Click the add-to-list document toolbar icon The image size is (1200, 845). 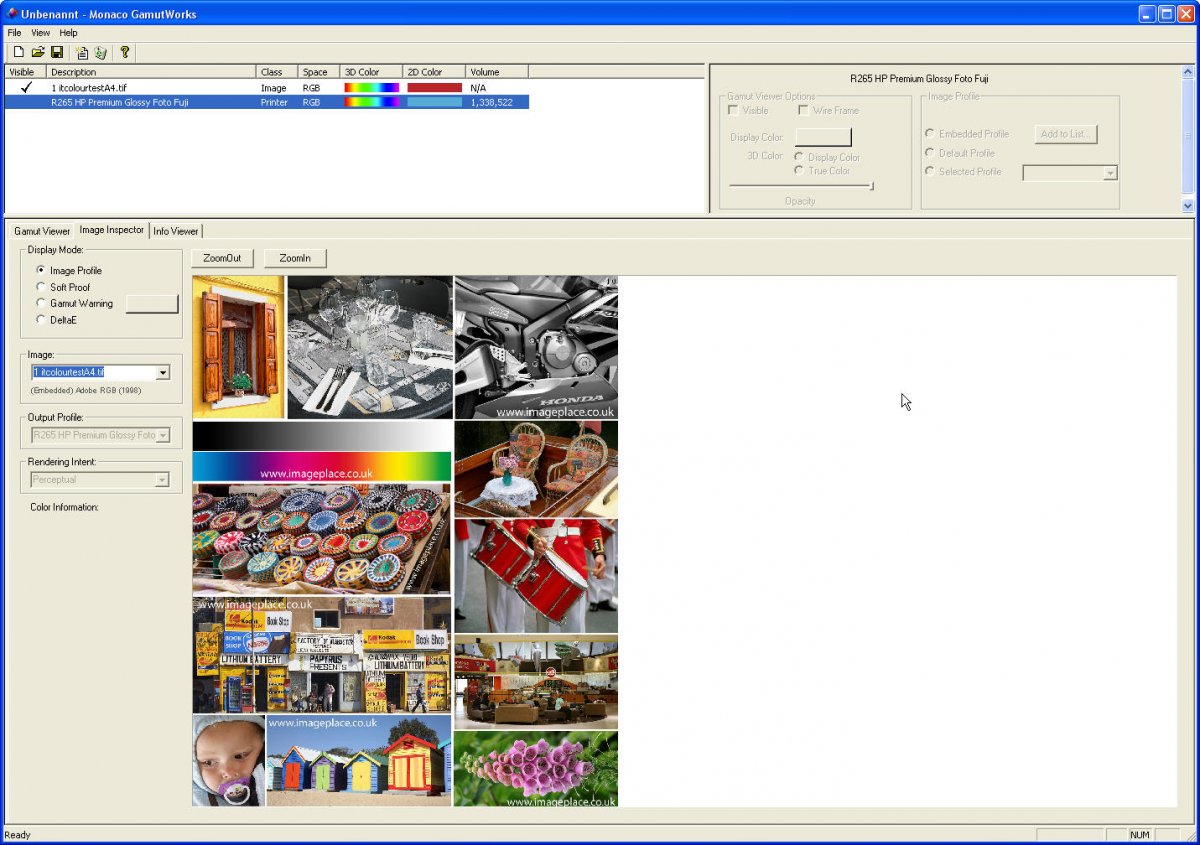click(82, 52)
